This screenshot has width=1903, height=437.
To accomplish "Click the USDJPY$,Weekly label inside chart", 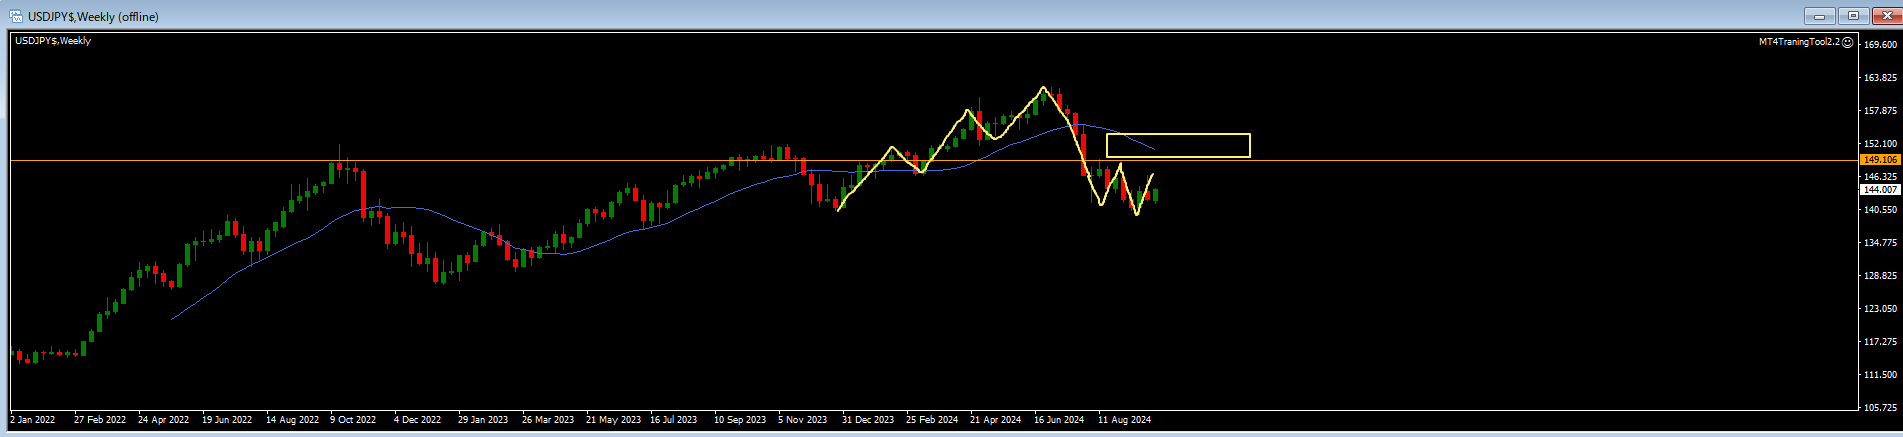I will pos(53,41).
